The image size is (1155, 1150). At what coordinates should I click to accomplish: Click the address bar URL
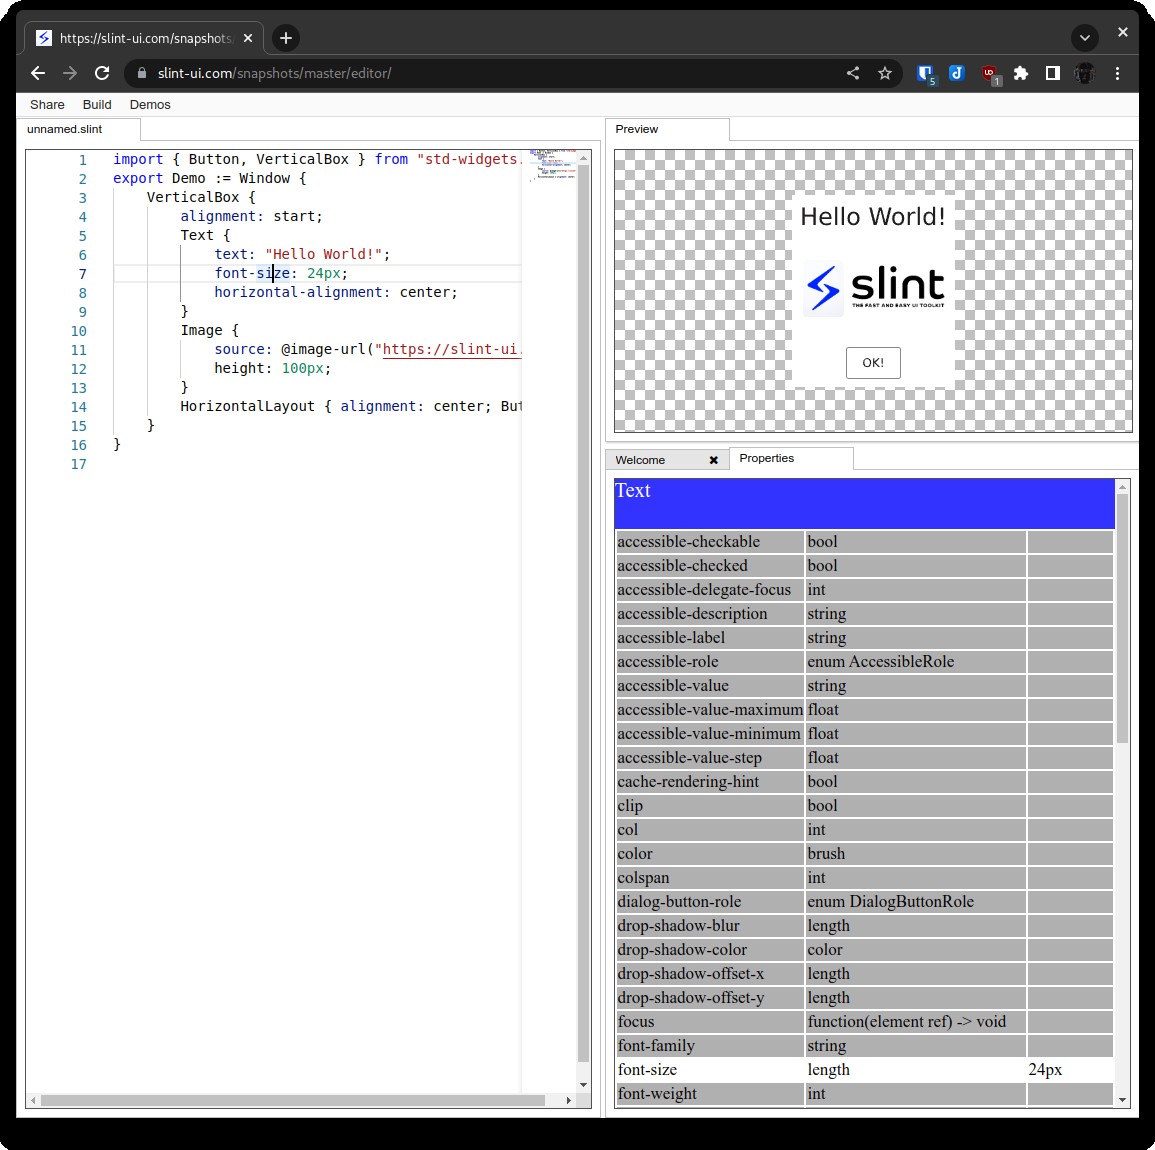click(x=274, y=73)
